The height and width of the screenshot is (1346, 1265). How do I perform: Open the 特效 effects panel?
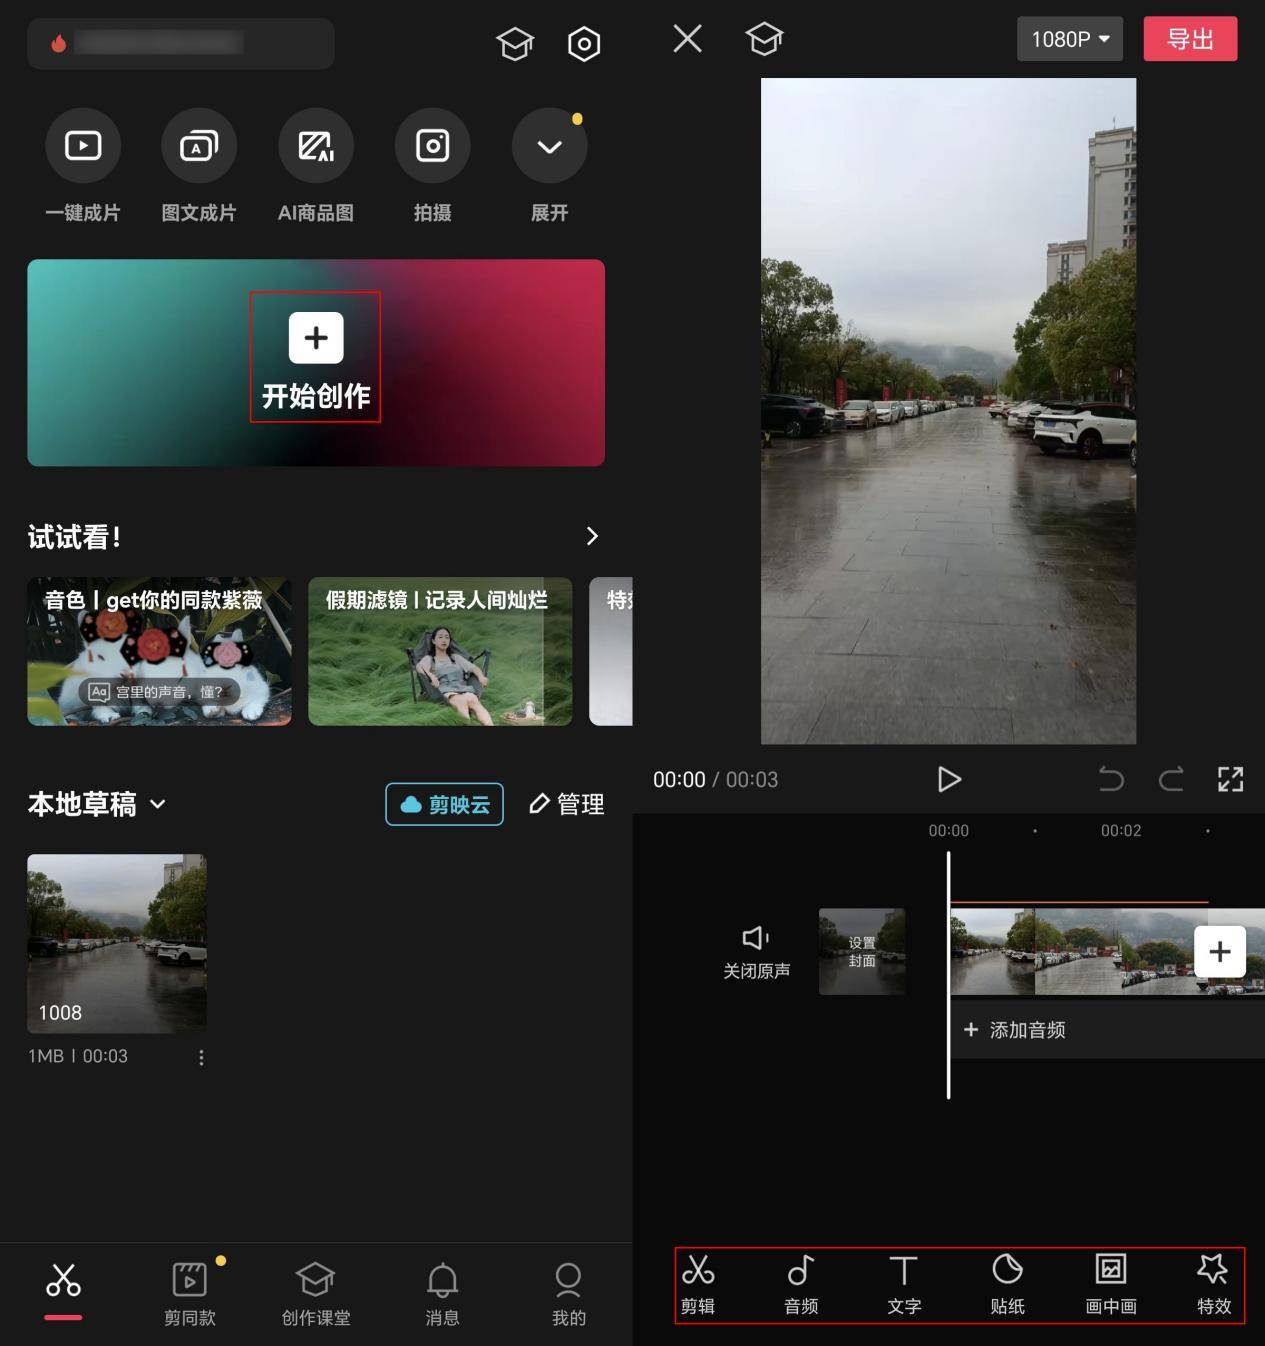tap(1213, 1285)
